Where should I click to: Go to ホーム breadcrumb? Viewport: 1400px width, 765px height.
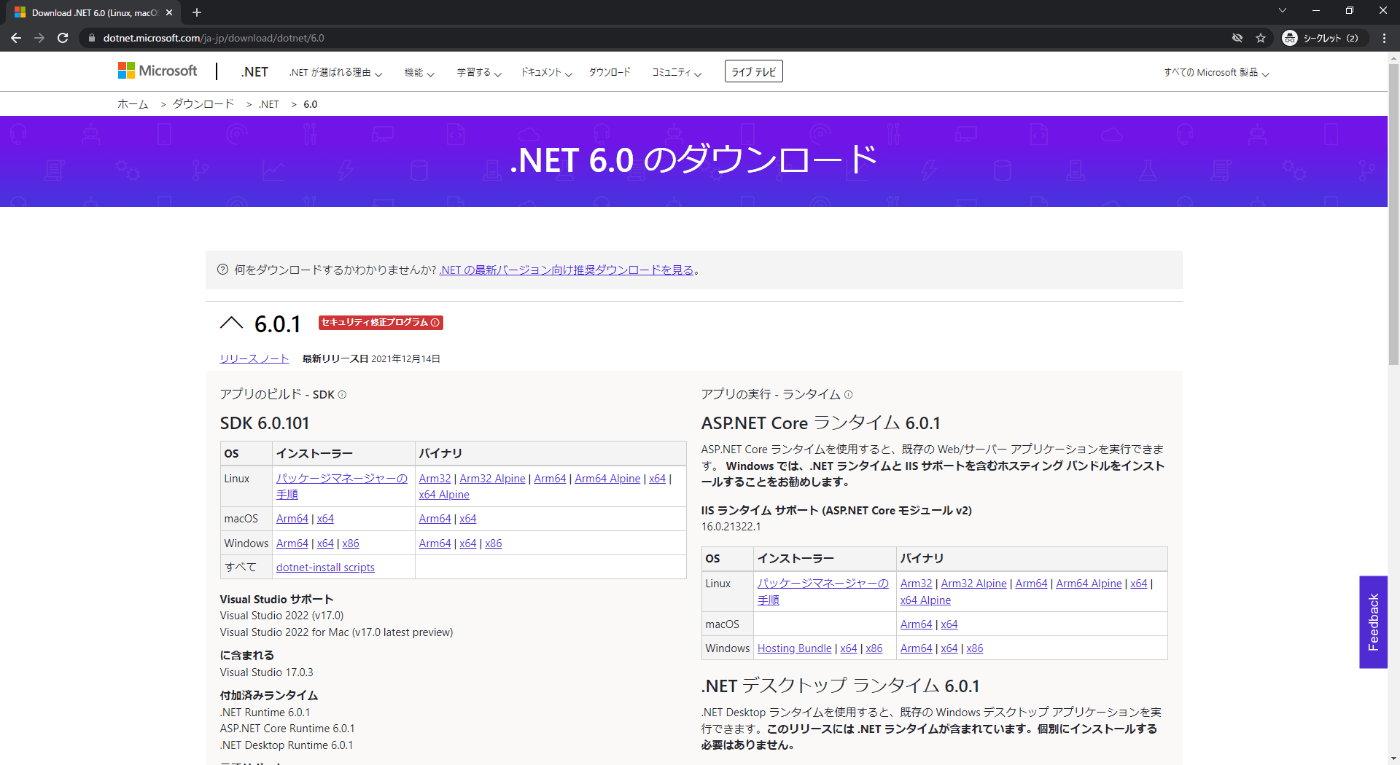pos(133,104)
